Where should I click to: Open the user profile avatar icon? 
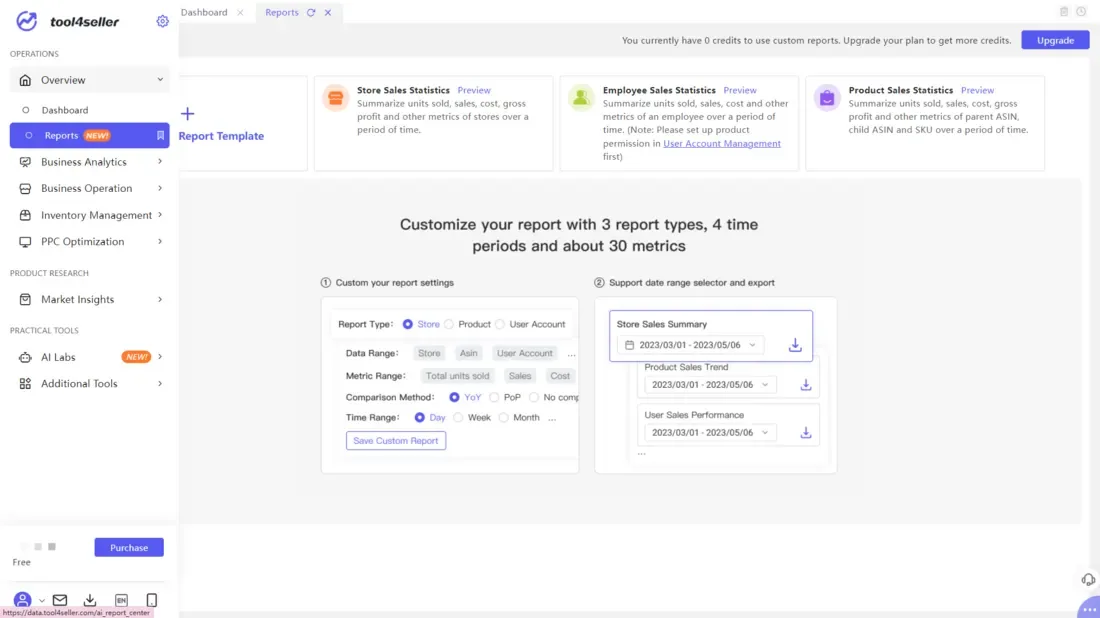pyautogui.click(x=22, y=600)
